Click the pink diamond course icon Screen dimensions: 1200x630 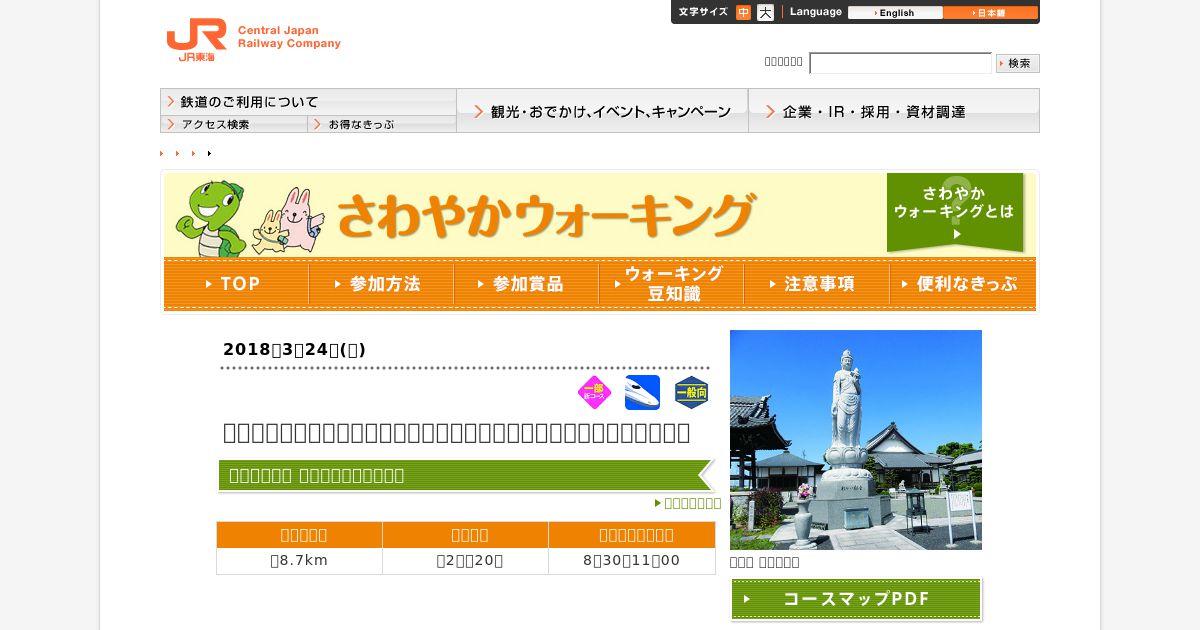594,392
